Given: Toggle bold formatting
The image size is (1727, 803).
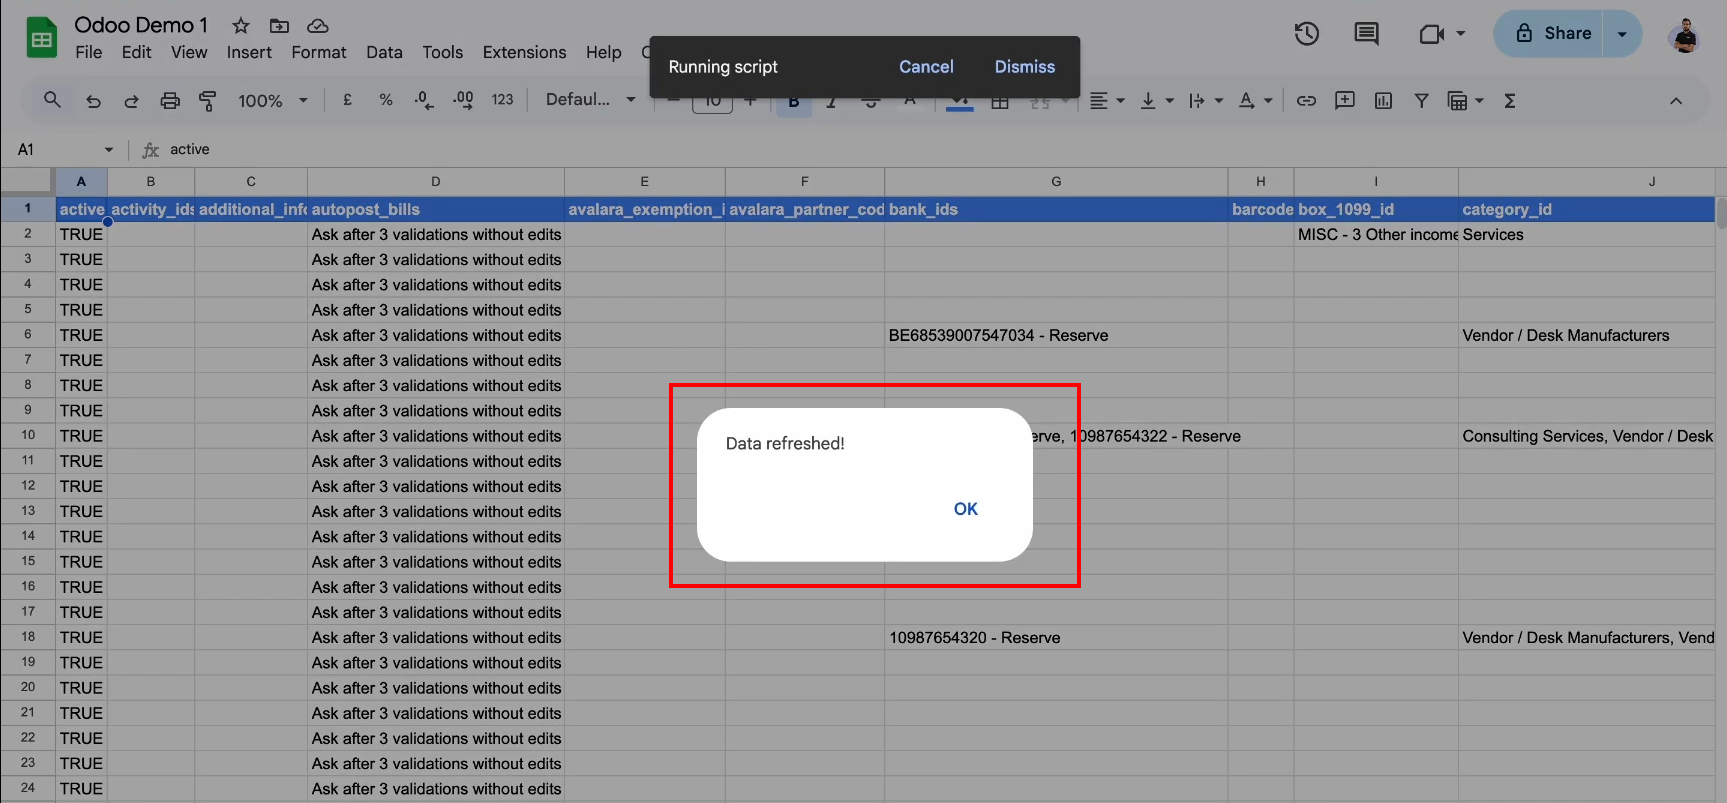Looking at the screenshot, I should click(x=794, y=102).
